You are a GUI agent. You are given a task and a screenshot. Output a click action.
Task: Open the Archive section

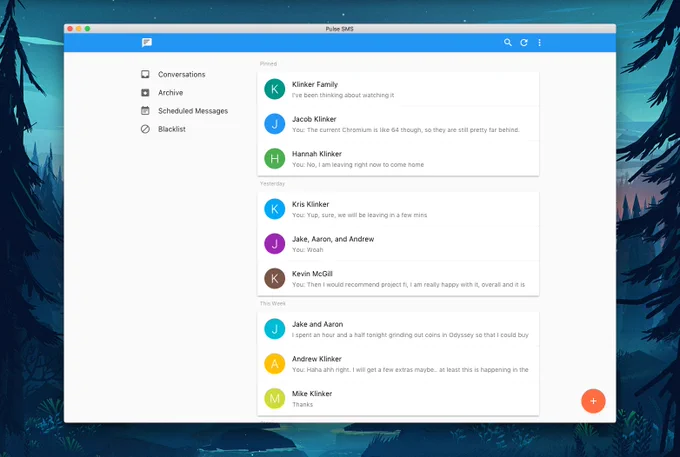point(170,92)
